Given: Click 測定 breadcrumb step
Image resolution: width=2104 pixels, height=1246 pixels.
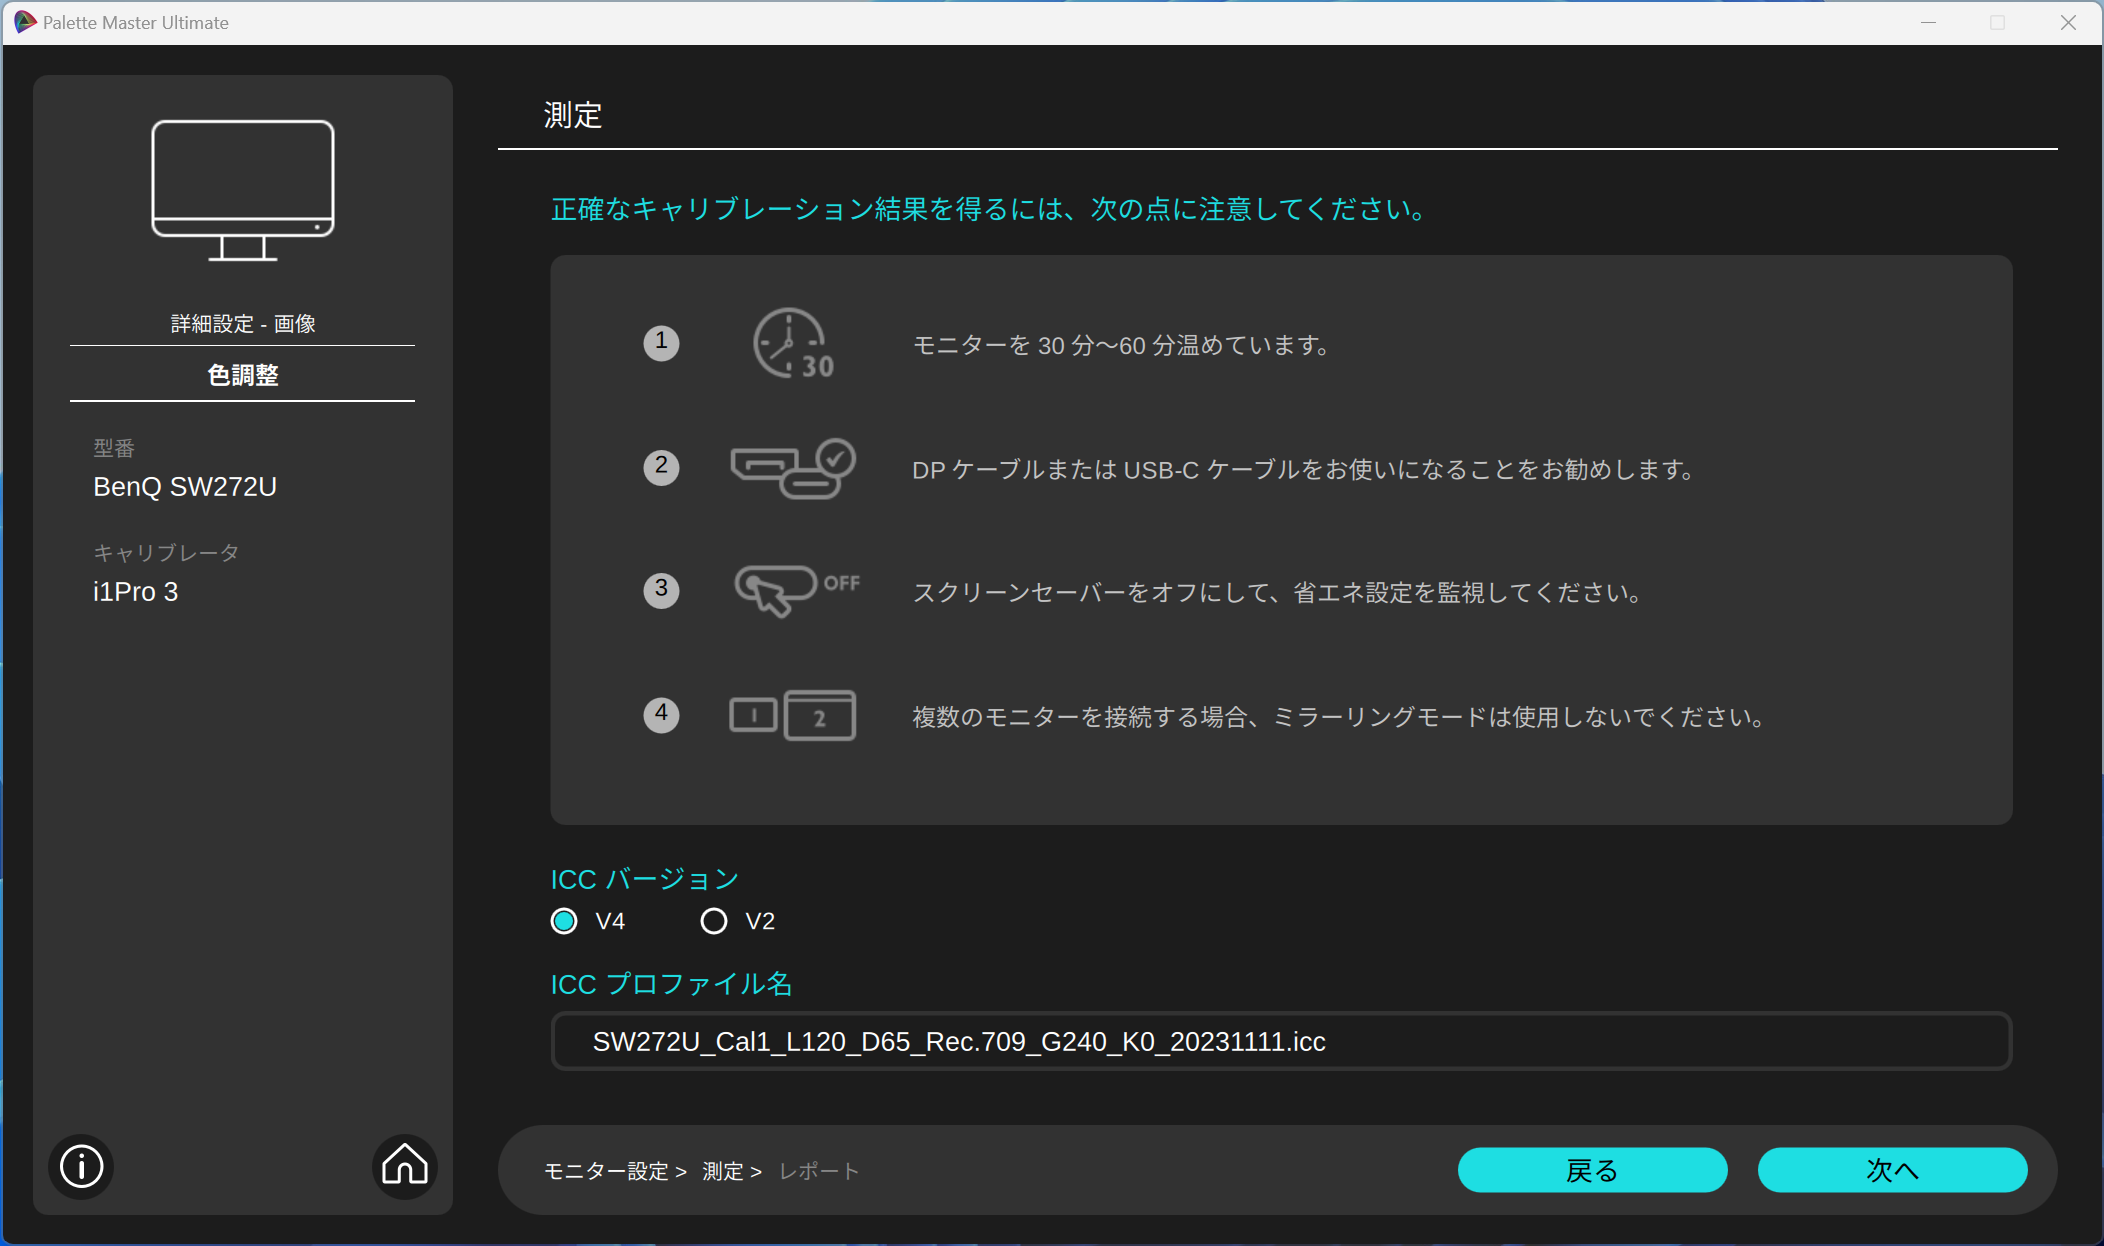Looking at the screenshot, I should coord(723,1171).
